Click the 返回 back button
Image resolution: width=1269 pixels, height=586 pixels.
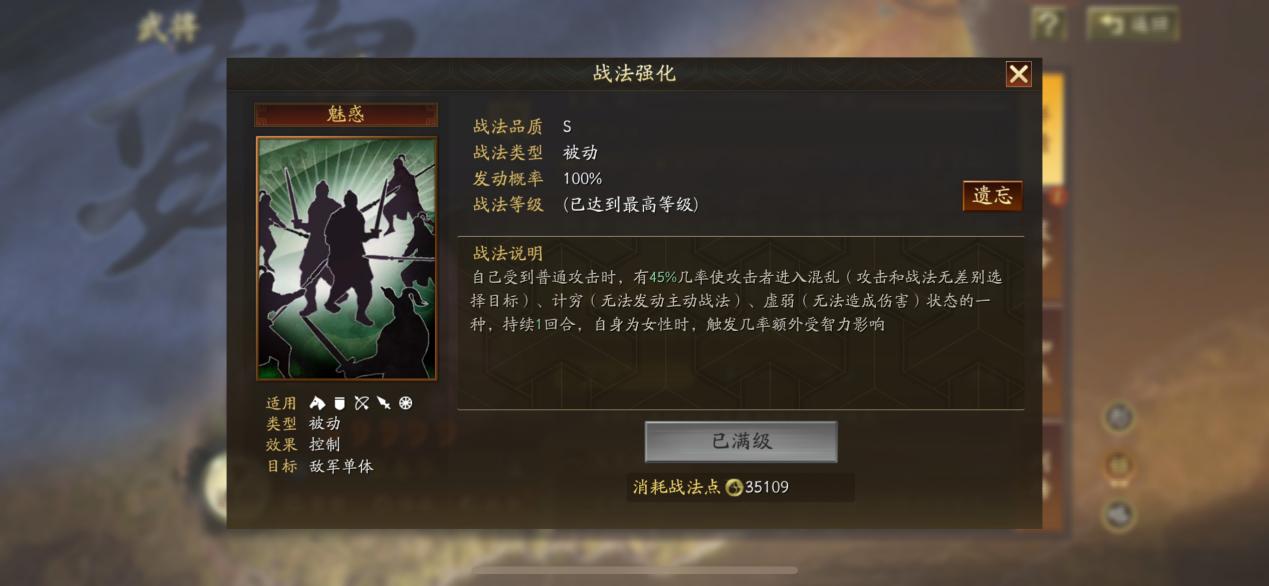click(1132, 24)
